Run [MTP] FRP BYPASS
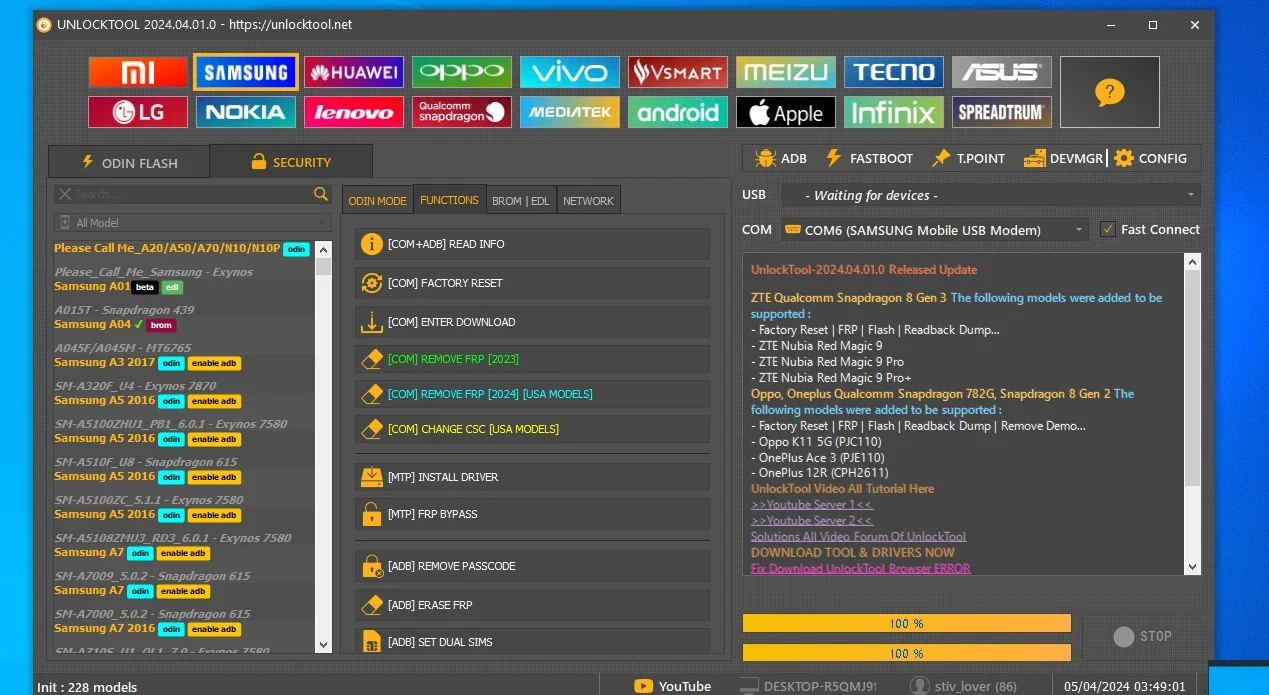 [532, 514]
